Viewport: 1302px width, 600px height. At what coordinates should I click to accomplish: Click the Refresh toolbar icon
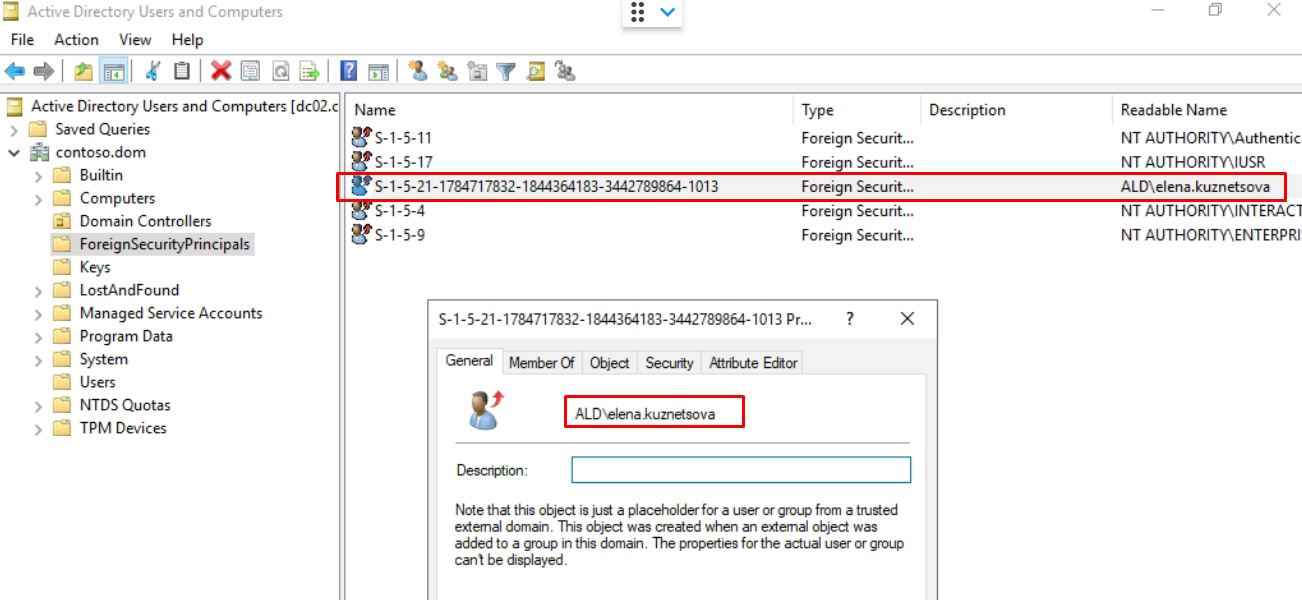(x=281, y=71)
